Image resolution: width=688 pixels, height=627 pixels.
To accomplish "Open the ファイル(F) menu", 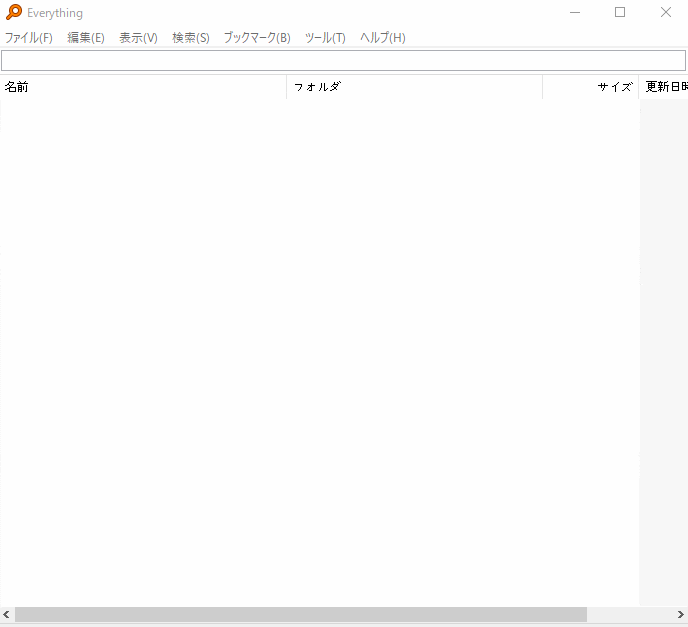I will [x=29, y=38].
